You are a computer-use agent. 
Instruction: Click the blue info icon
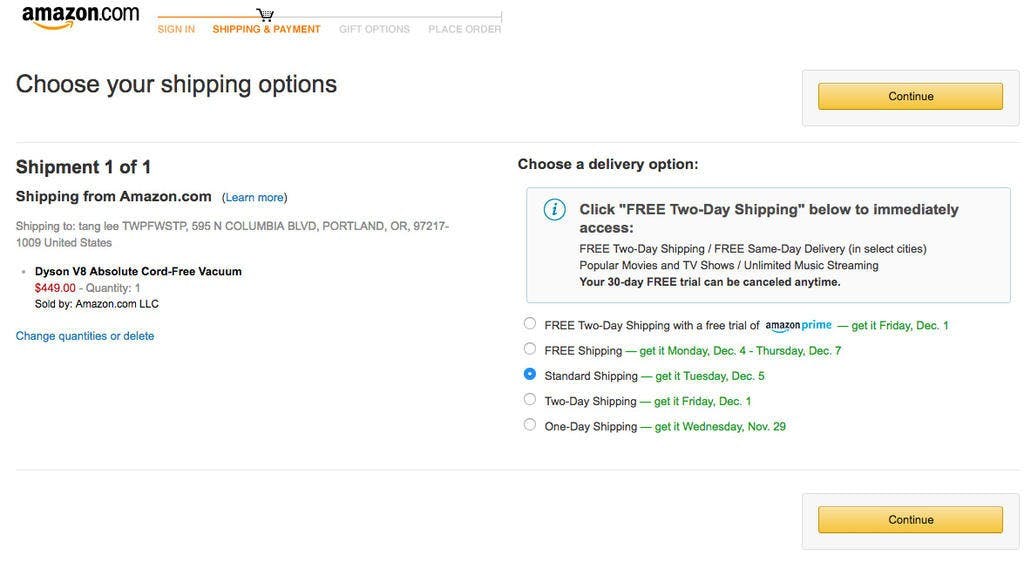click(554, 209)
